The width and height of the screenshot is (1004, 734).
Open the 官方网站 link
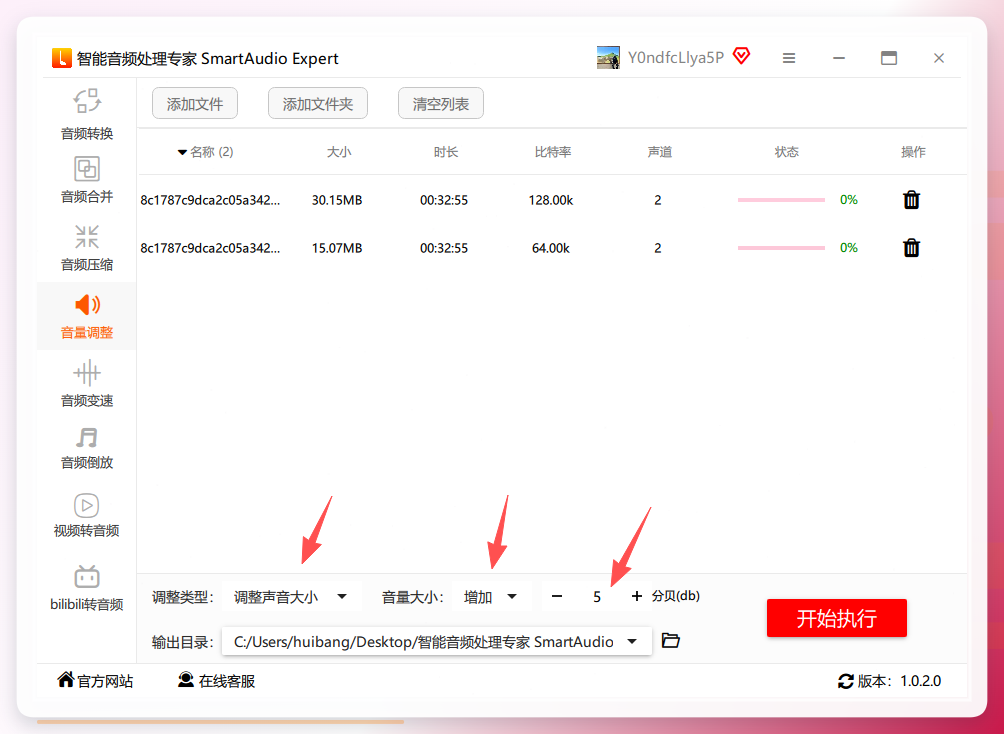(x=105, y=681)
